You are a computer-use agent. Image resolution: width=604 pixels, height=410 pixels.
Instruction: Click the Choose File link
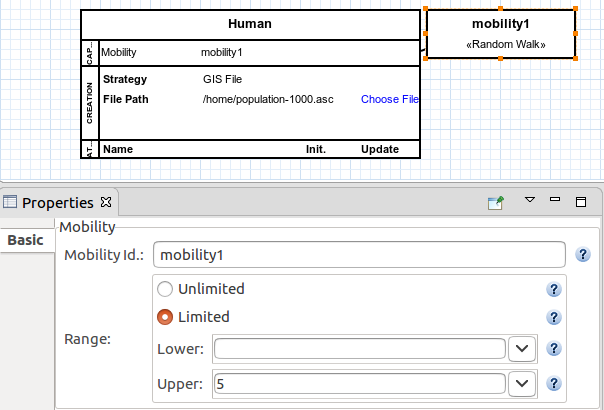(390, 99)
